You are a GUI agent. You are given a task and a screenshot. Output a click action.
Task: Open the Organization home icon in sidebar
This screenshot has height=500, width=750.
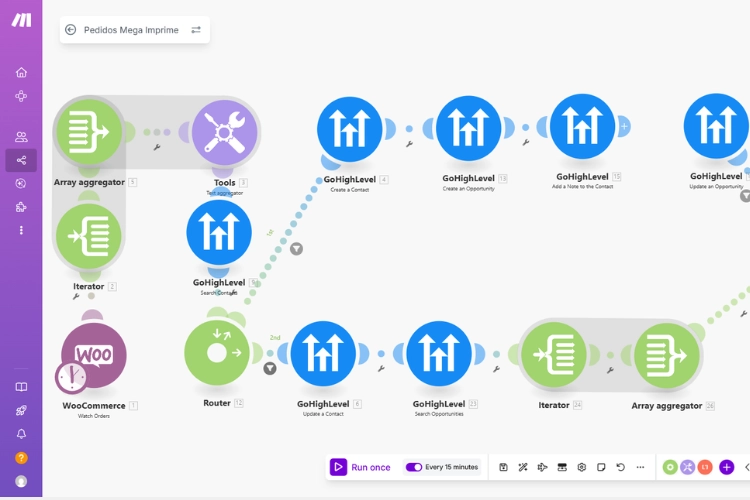(21, 72)
